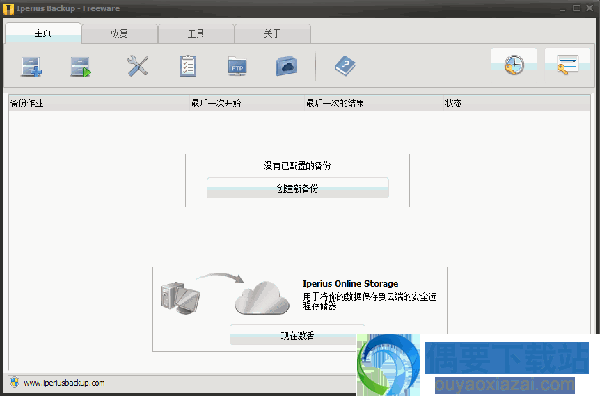Click the backup job name column header
Screen dimensions: 600x396
tap(99, 103)
